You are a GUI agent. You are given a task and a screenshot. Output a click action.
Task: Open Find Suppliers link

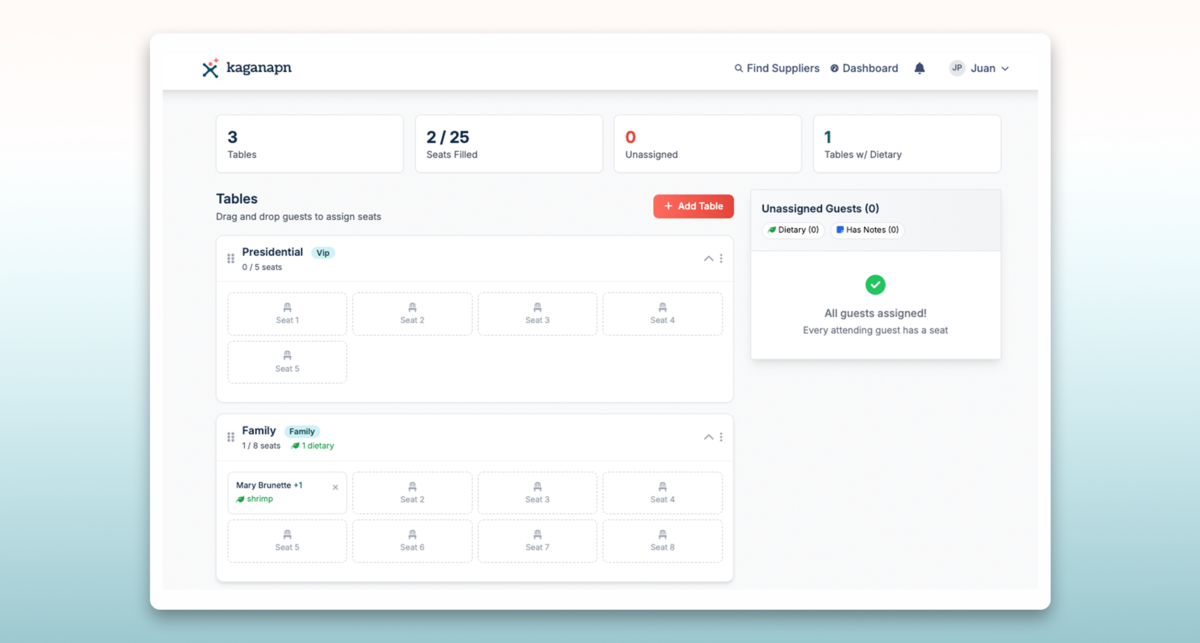point(782,68)
